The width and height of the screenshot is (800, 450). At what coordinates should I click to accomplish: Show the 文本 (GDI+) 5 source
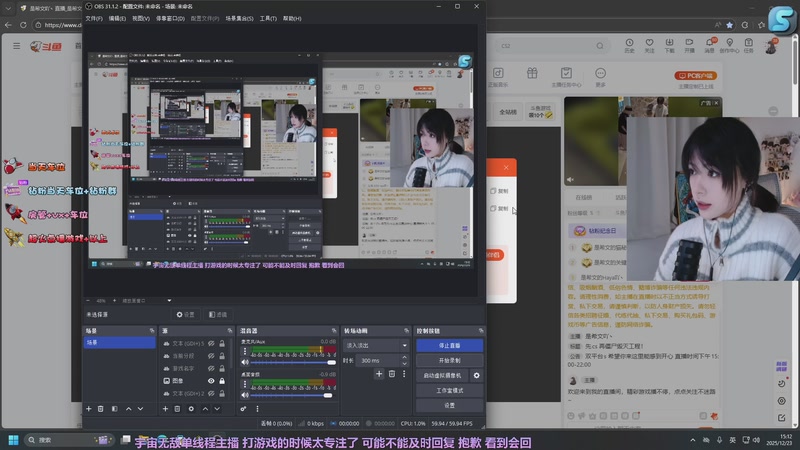[x=211, y=343]
